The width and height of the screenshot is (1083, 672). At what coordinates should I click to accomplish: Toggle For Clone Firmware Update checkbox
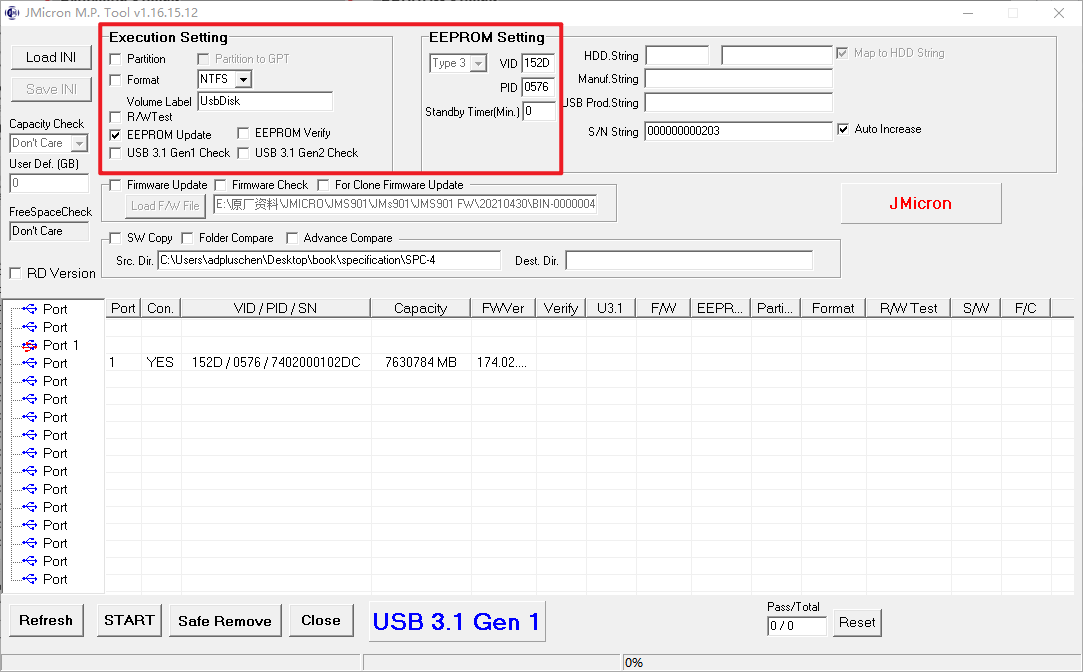(x=323, y=185)
